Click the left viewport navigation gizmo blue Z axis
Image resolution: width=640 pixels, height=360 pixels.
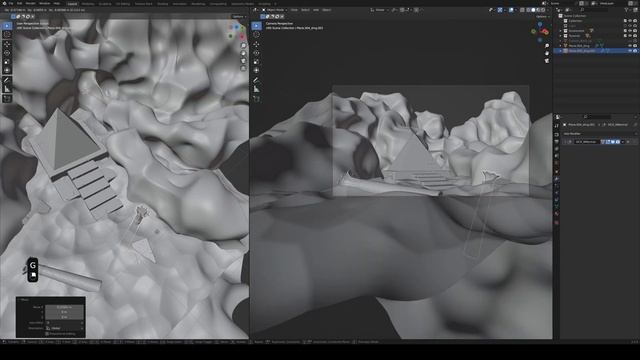pyautogui.click(x=236, y=27)
